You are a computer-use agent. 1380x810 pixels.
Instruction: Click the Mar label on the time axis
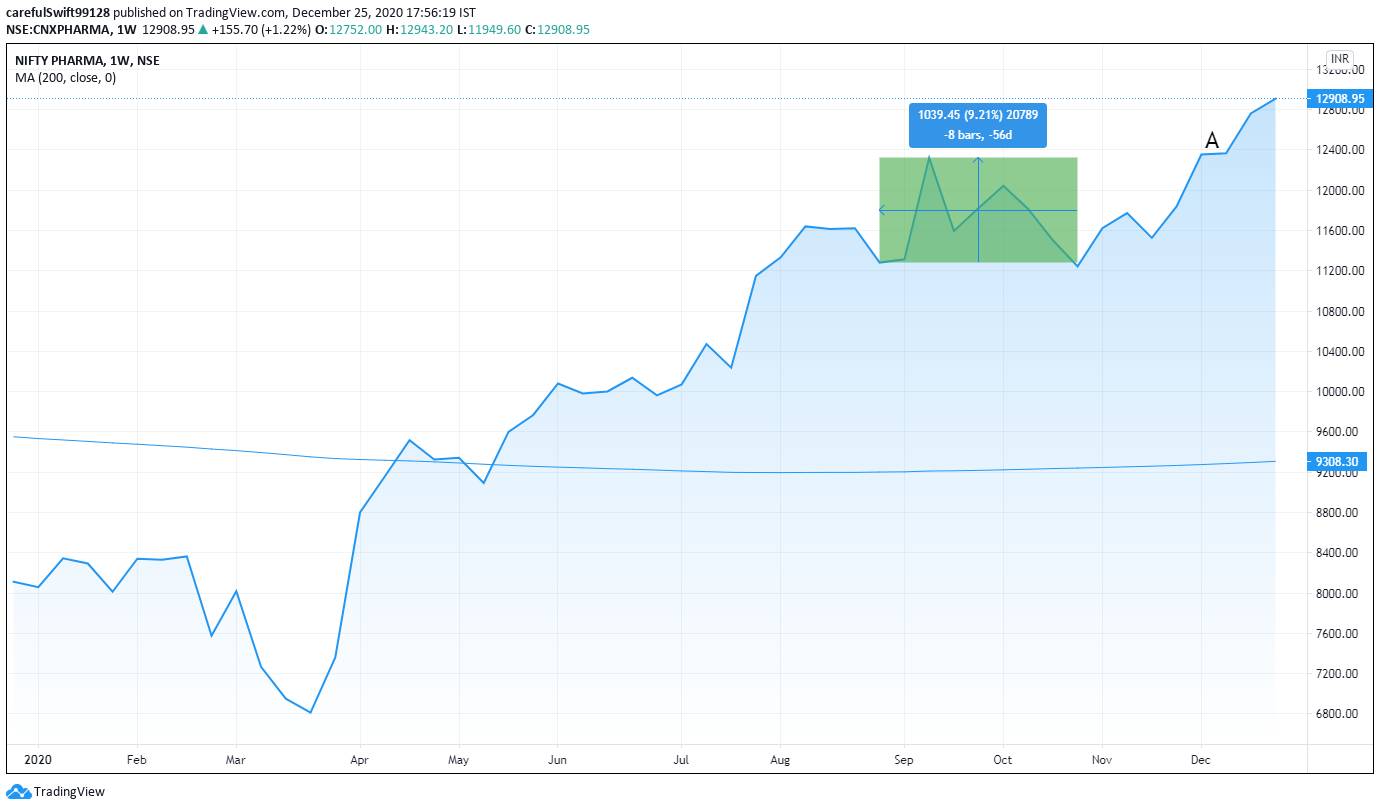click(236, 760)
